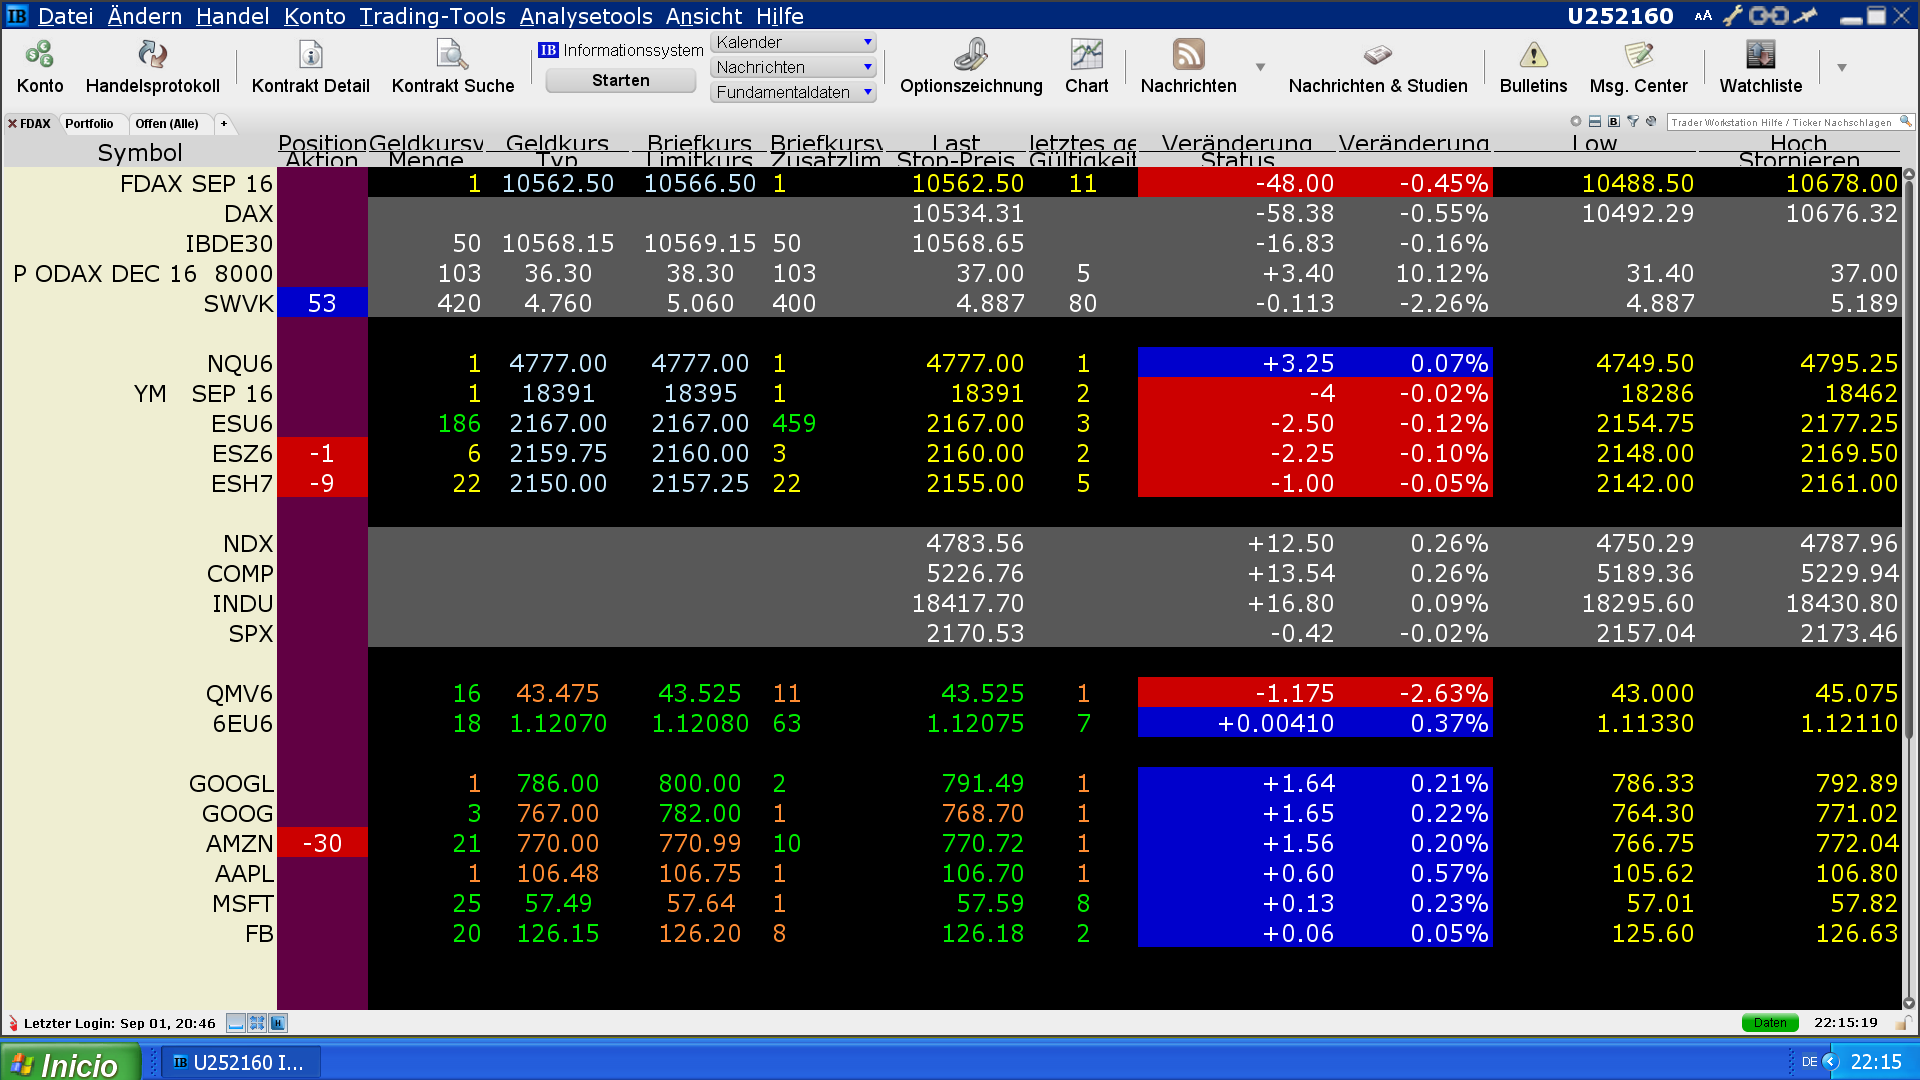This screenshot has width=1920, height=1080.
Task: Open the Bulletins warning icon
Action: pyautogui.click(x=1533, y=56)
